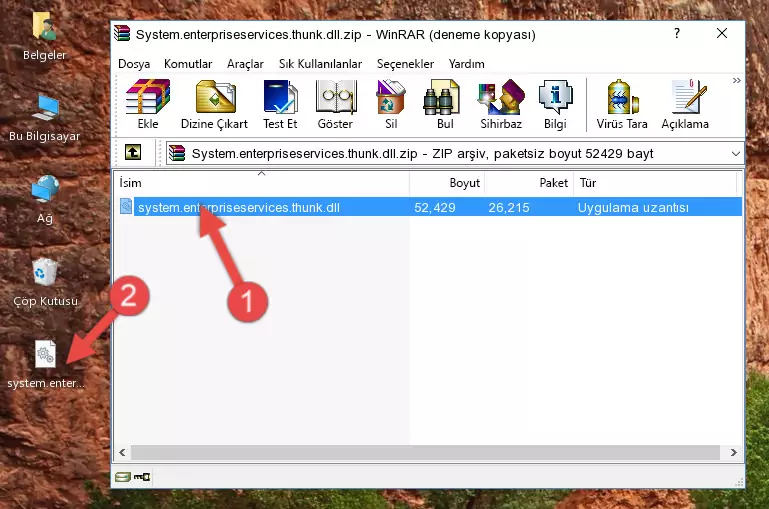Screen dimensions: 769x509
Task: Open Belgeler desktop icon
Action: point(44,37)
